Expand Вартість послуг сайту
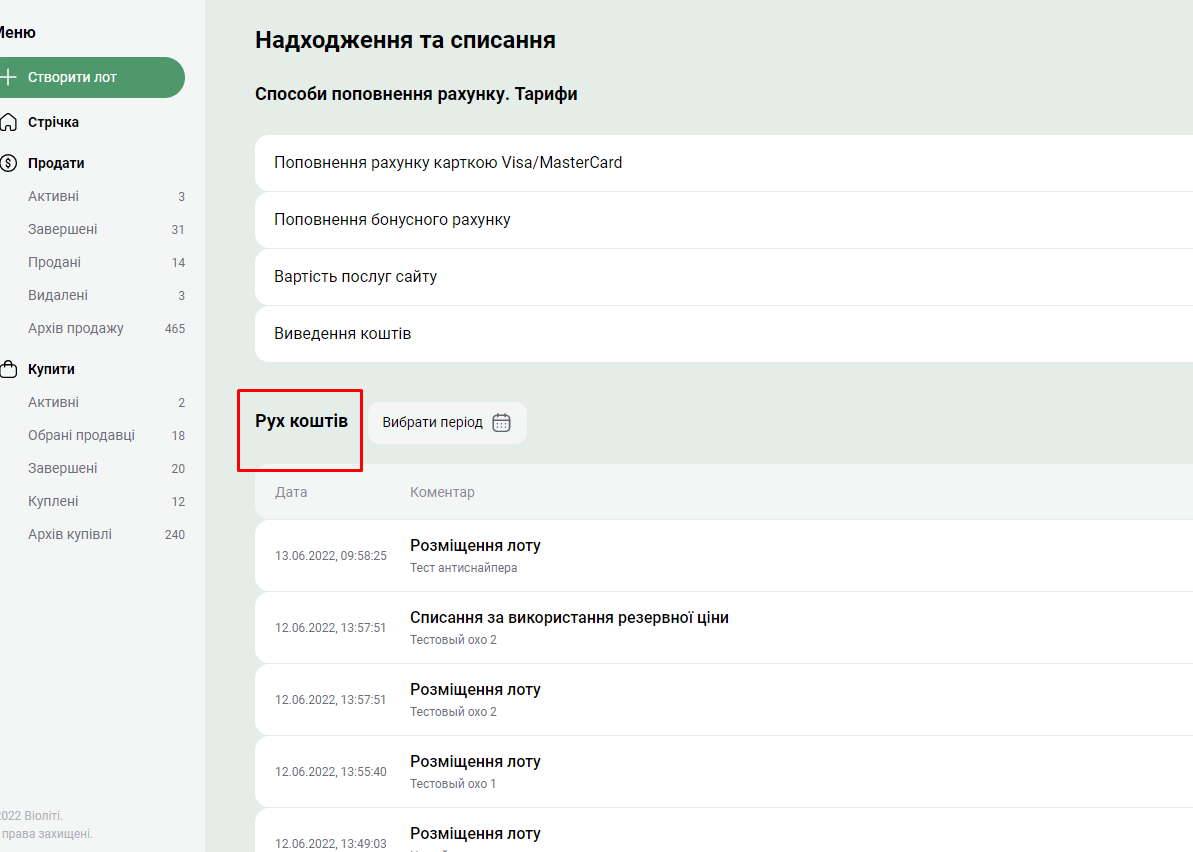This screenshot has width=1193, height=852. 724,277
